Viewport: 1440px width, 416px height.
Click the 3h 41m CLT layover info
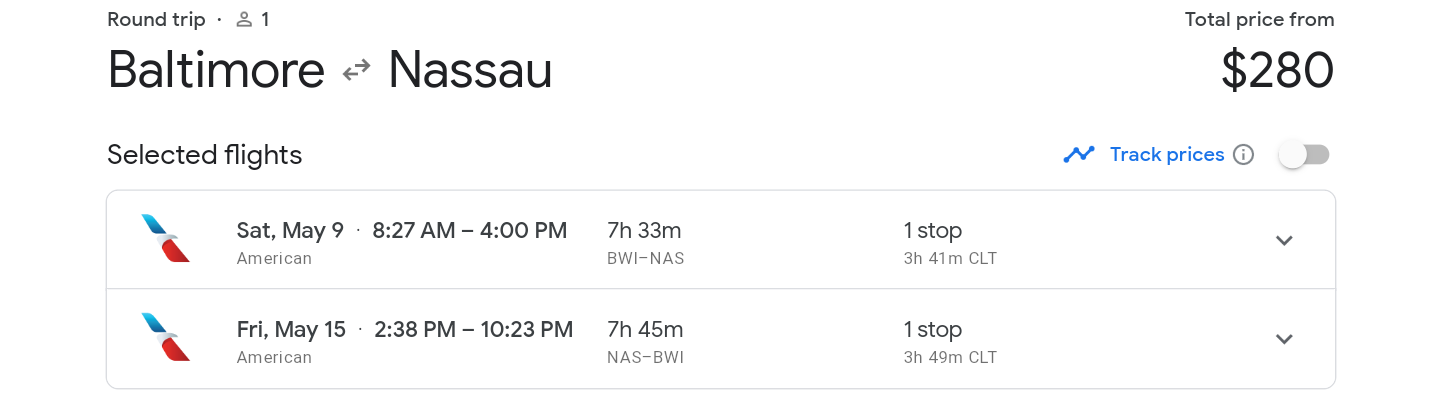(x=950, y=259)
